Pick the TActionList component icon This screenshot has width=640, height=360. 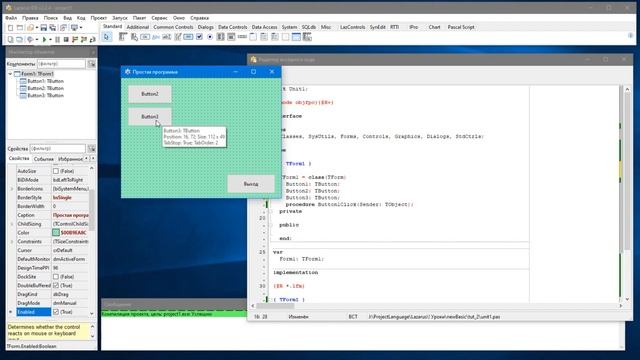pos(307,37)
